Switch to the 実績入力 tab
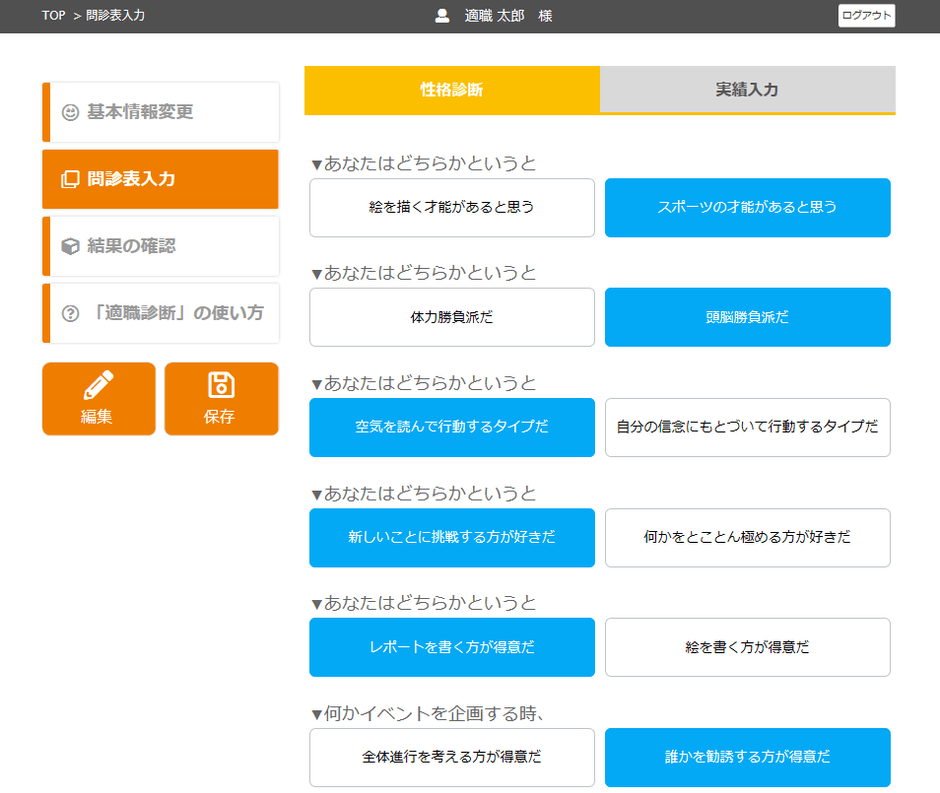The width and height of the screenshot is (940, 793). pos(747,90)
